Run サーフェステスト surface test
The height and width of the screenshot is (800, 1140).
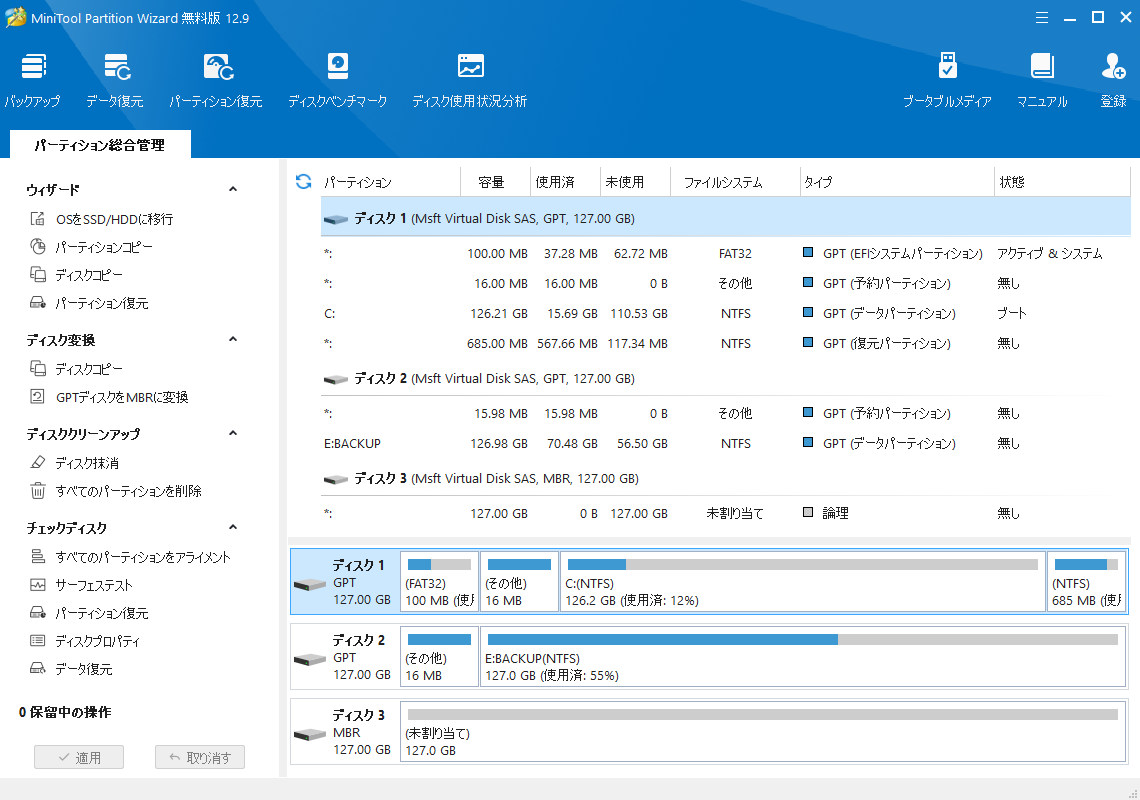pyautogui.click(x=81, y=585)
